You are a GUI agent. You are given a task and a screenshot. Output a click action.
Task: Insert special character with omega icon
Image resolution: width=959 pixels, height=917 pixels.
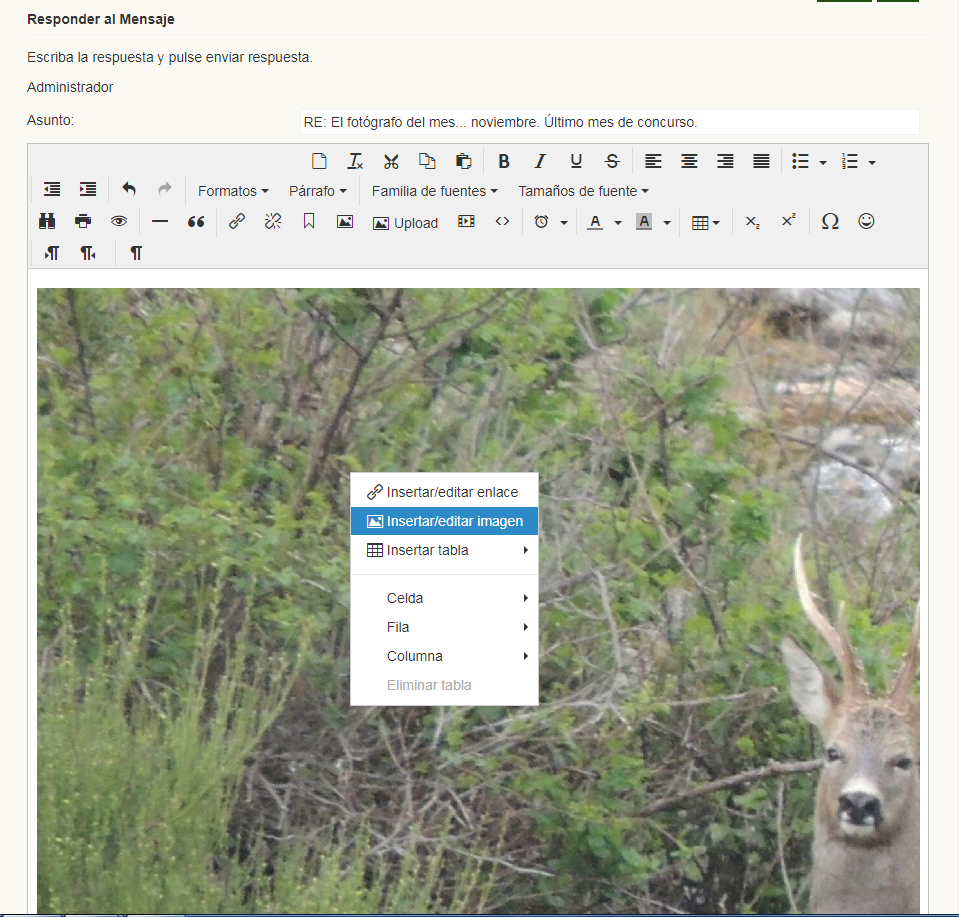click(x=830, y=221)
